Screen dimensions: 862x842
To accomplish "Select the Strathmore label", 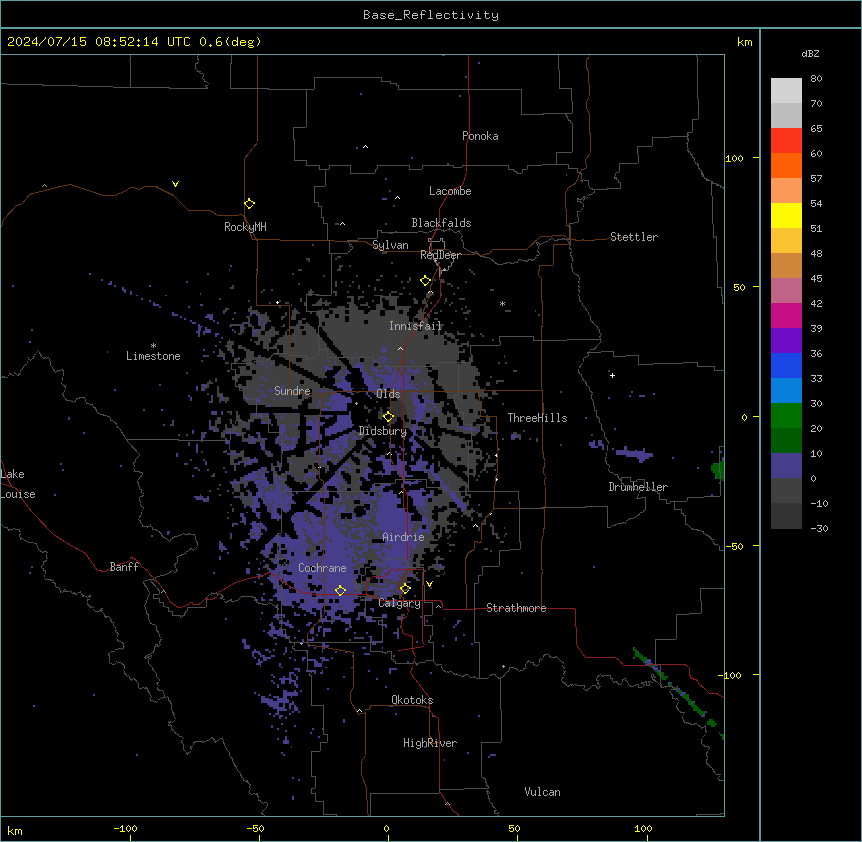I will click(x=516, y=608).
